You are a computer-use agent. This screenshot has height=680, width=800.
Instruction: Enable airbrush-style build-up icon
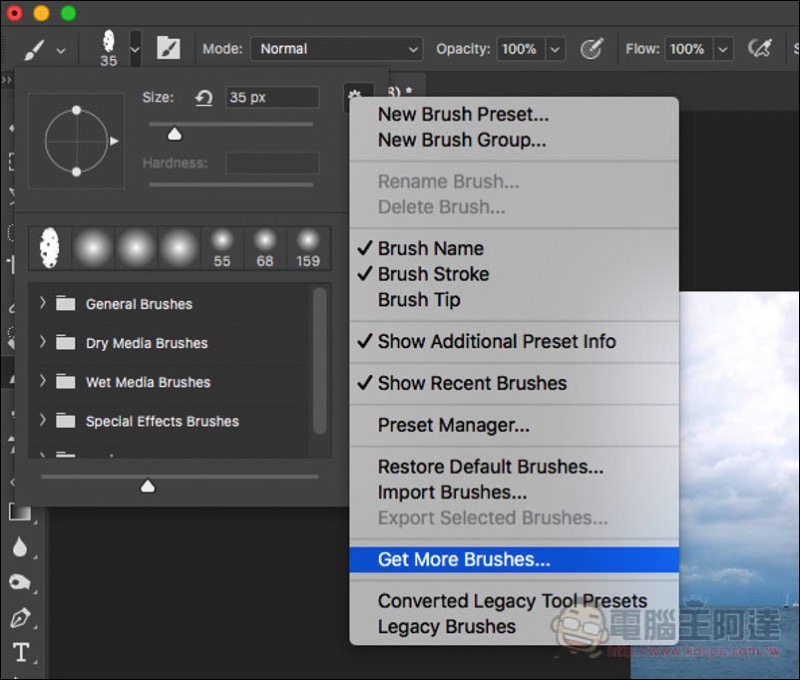coord(760,48)
